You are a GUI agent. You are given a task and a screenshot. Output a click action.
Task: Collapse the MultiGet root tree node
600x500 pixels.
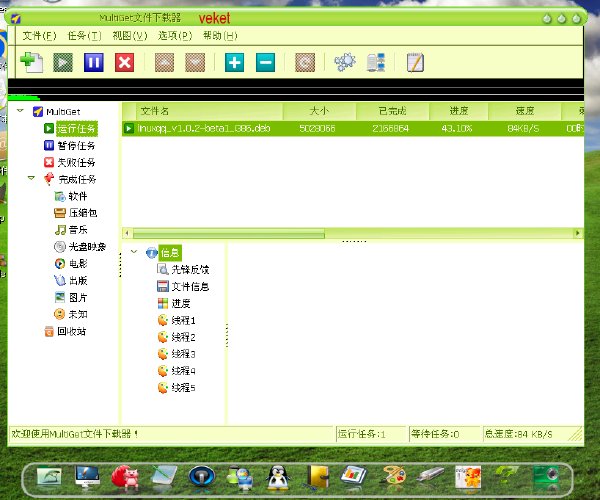click(21, 111)
